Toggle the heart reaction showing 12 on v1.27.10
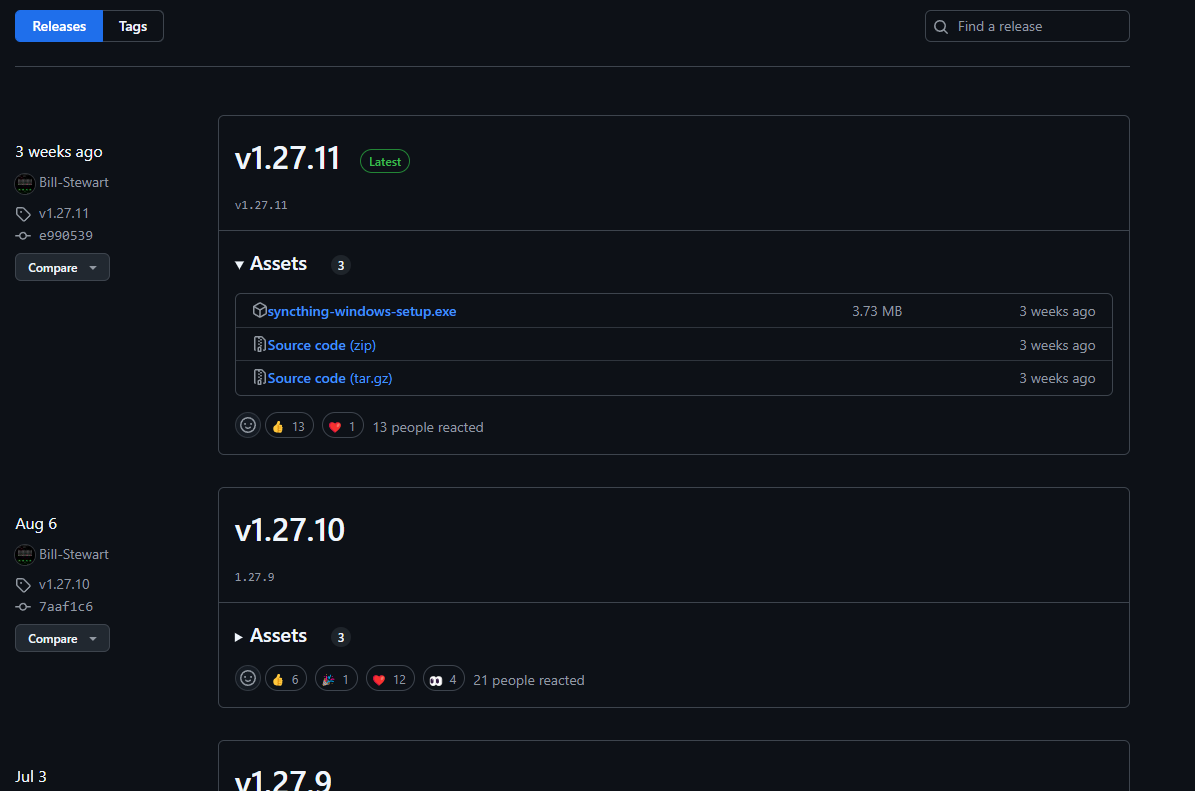 pyautogui.click(x=390, y=678)
